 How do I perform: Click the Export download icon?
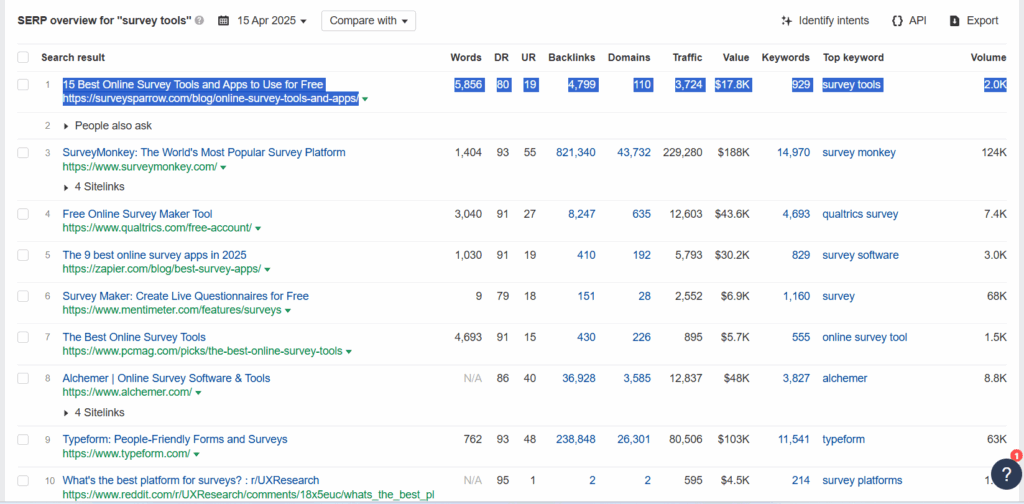click(955, 21)
